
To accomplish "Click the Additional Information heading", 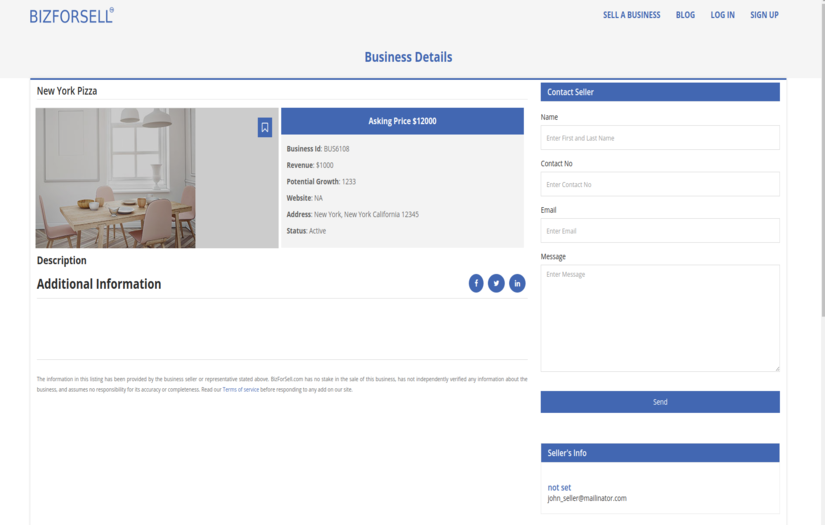I will [99, 284].
